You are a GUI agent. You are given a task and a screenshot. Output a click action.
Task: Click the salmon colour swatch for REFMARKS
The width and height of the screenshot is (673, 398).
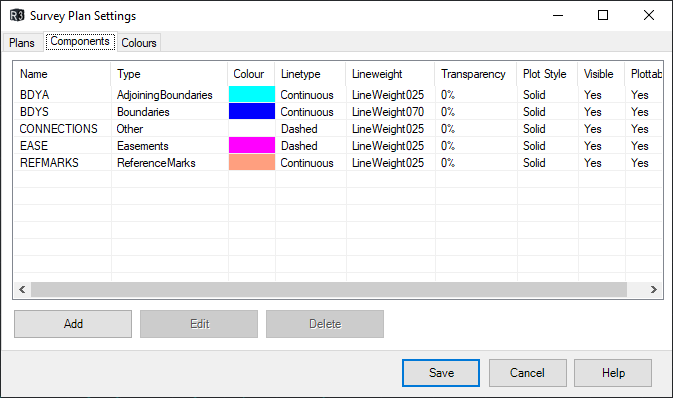[x=252, y=163]
